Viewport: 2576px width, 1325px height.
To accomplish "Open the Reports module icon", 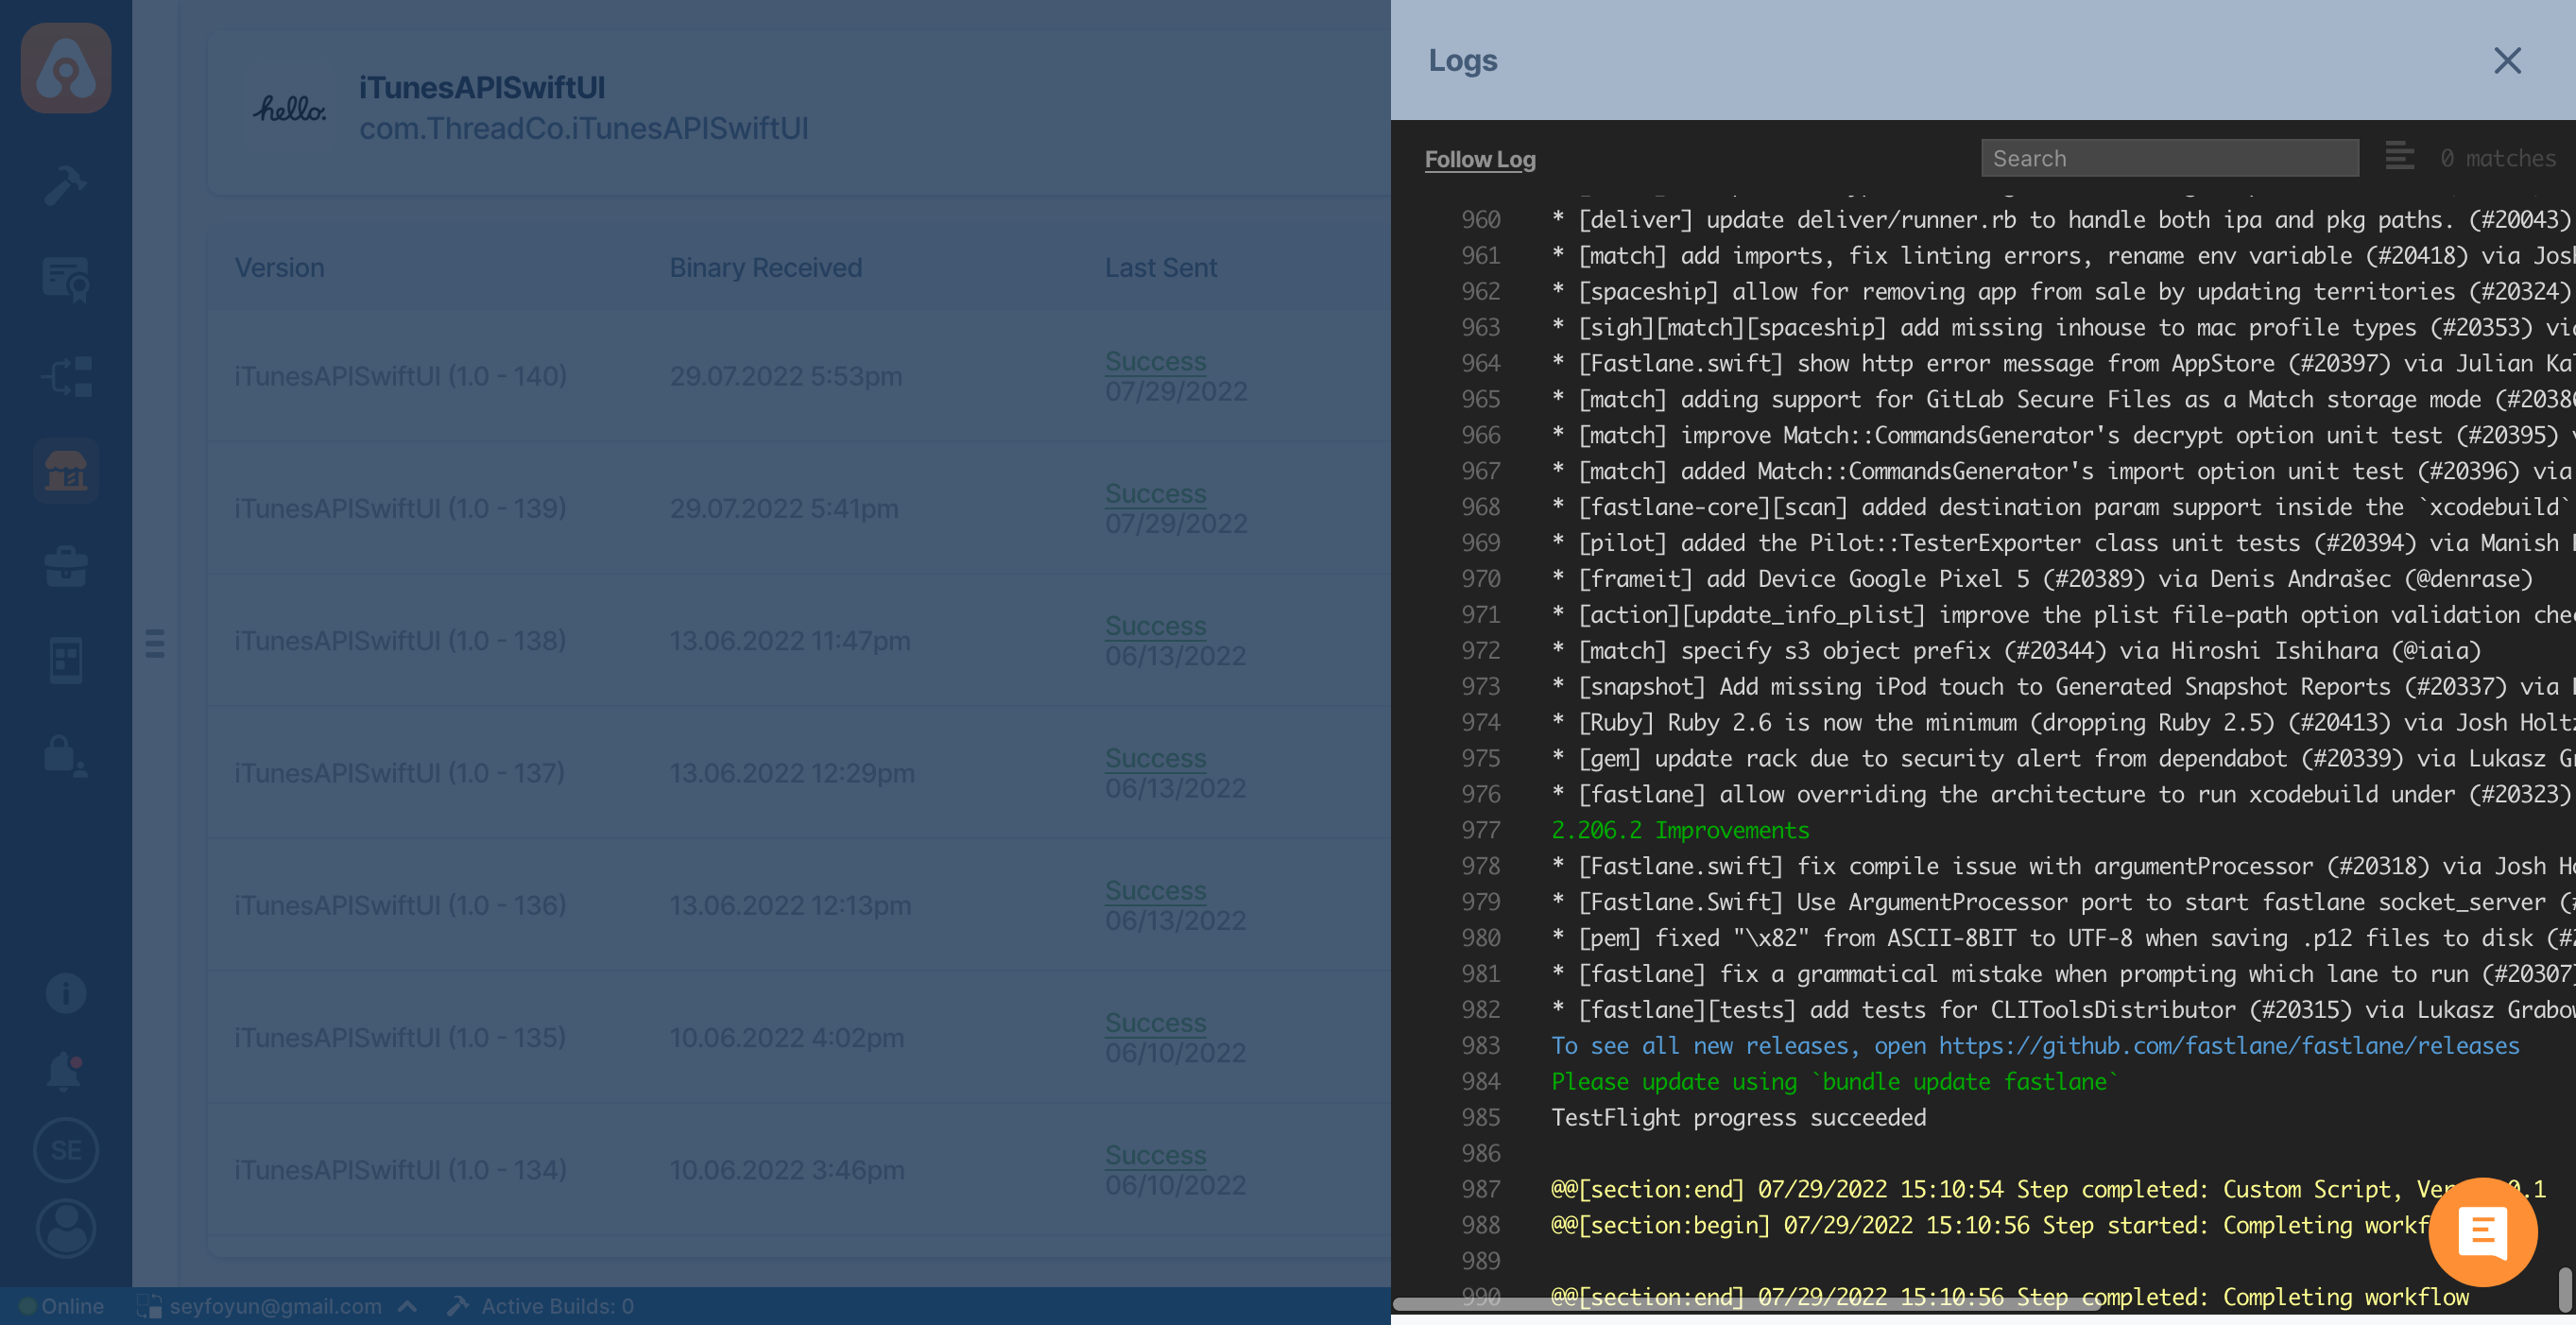I will [x=66, y=660].
